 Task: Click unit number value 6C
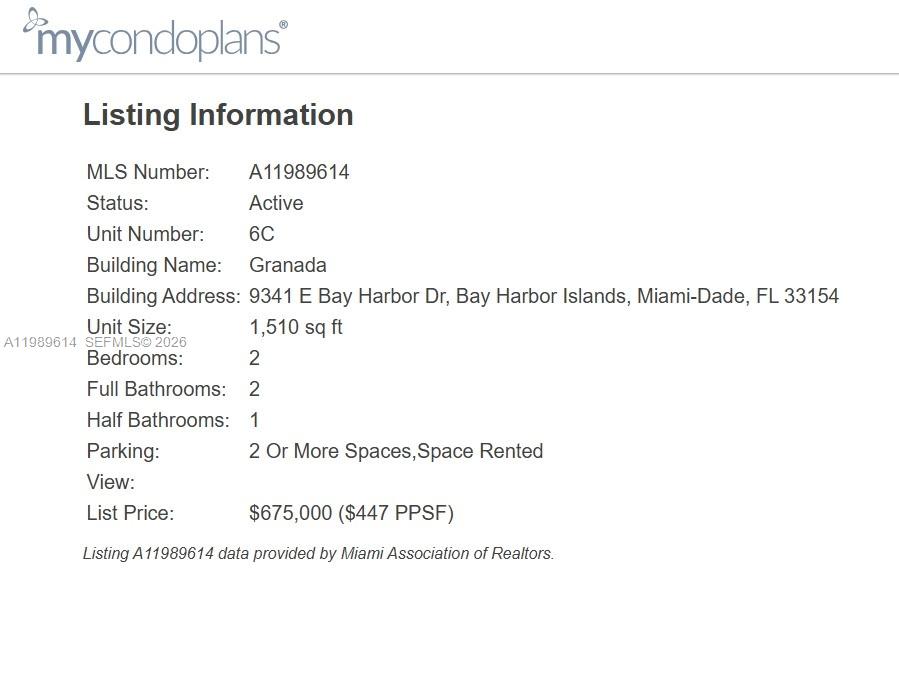pos(261,234)
